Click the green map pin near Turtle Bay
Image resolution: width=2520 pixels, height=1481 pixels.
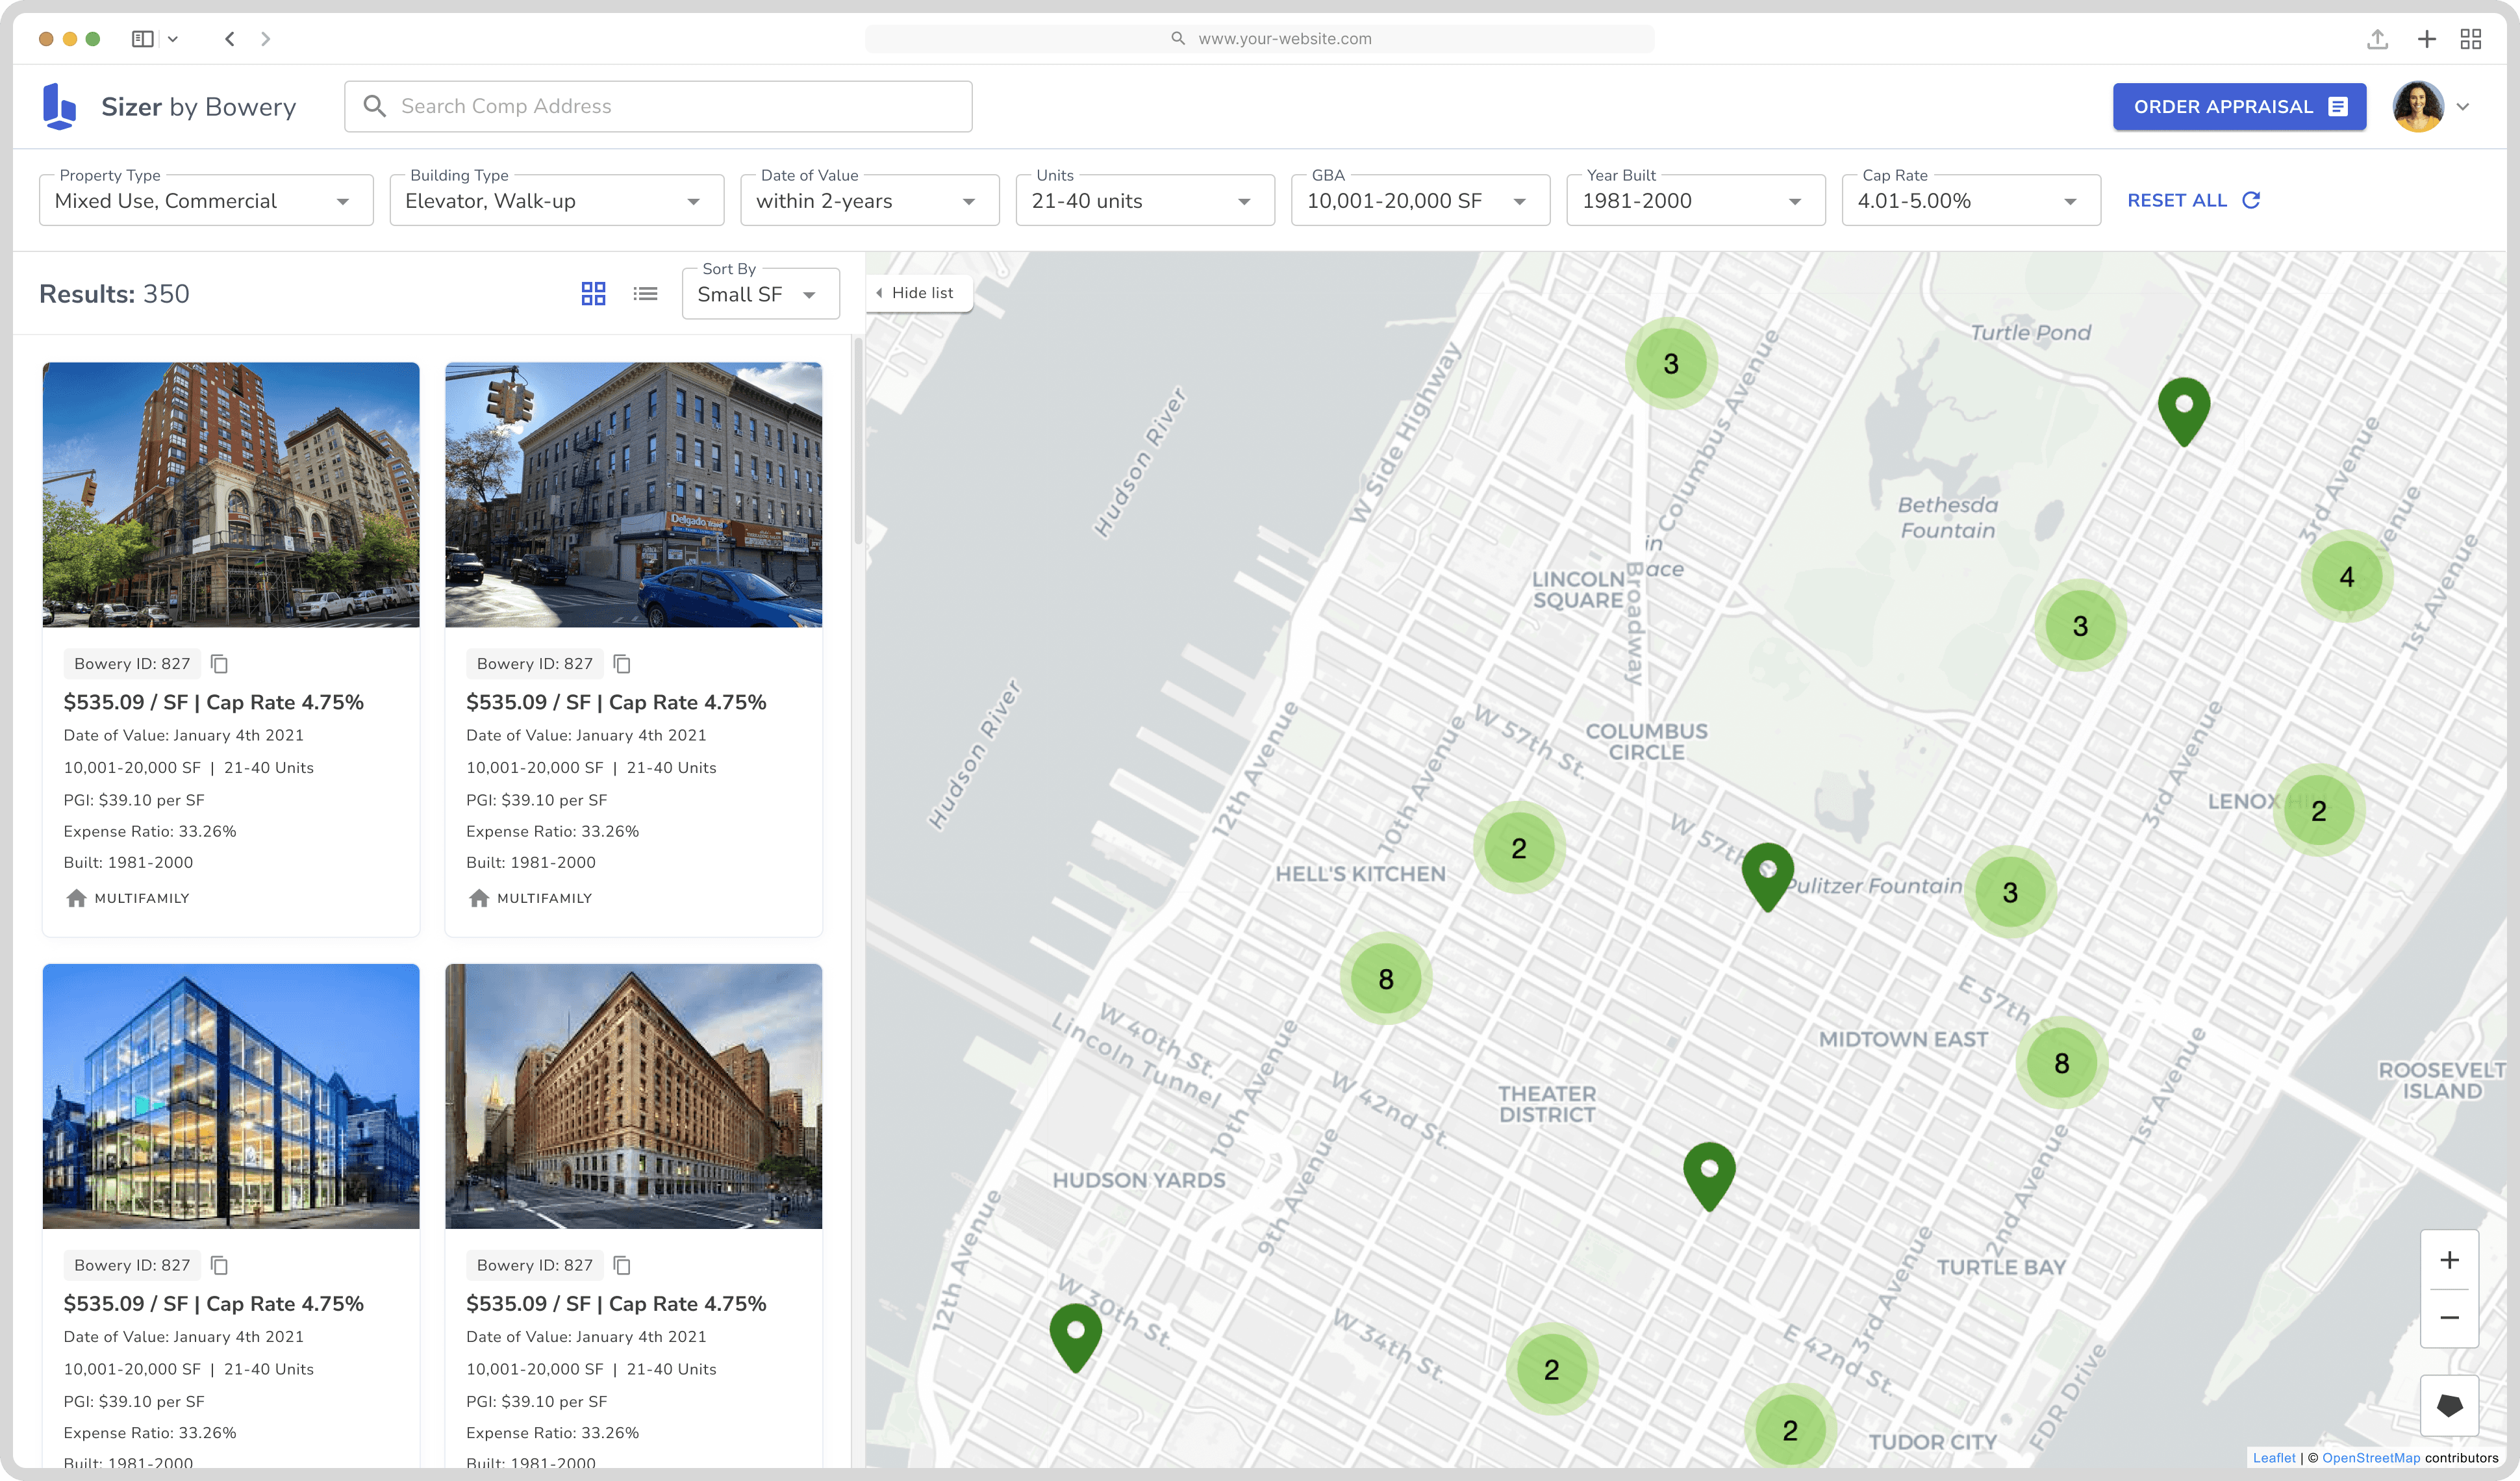click(1709, 1176)
